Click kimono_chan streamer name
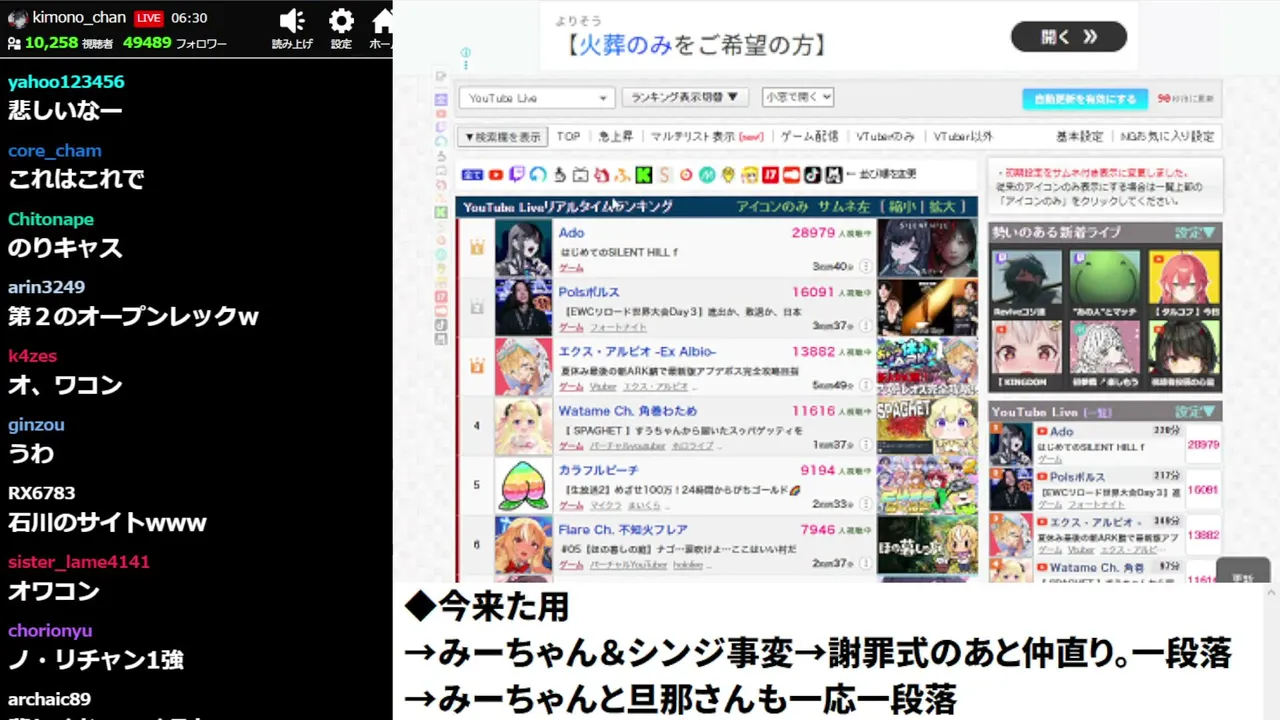 tap(80, 17)
